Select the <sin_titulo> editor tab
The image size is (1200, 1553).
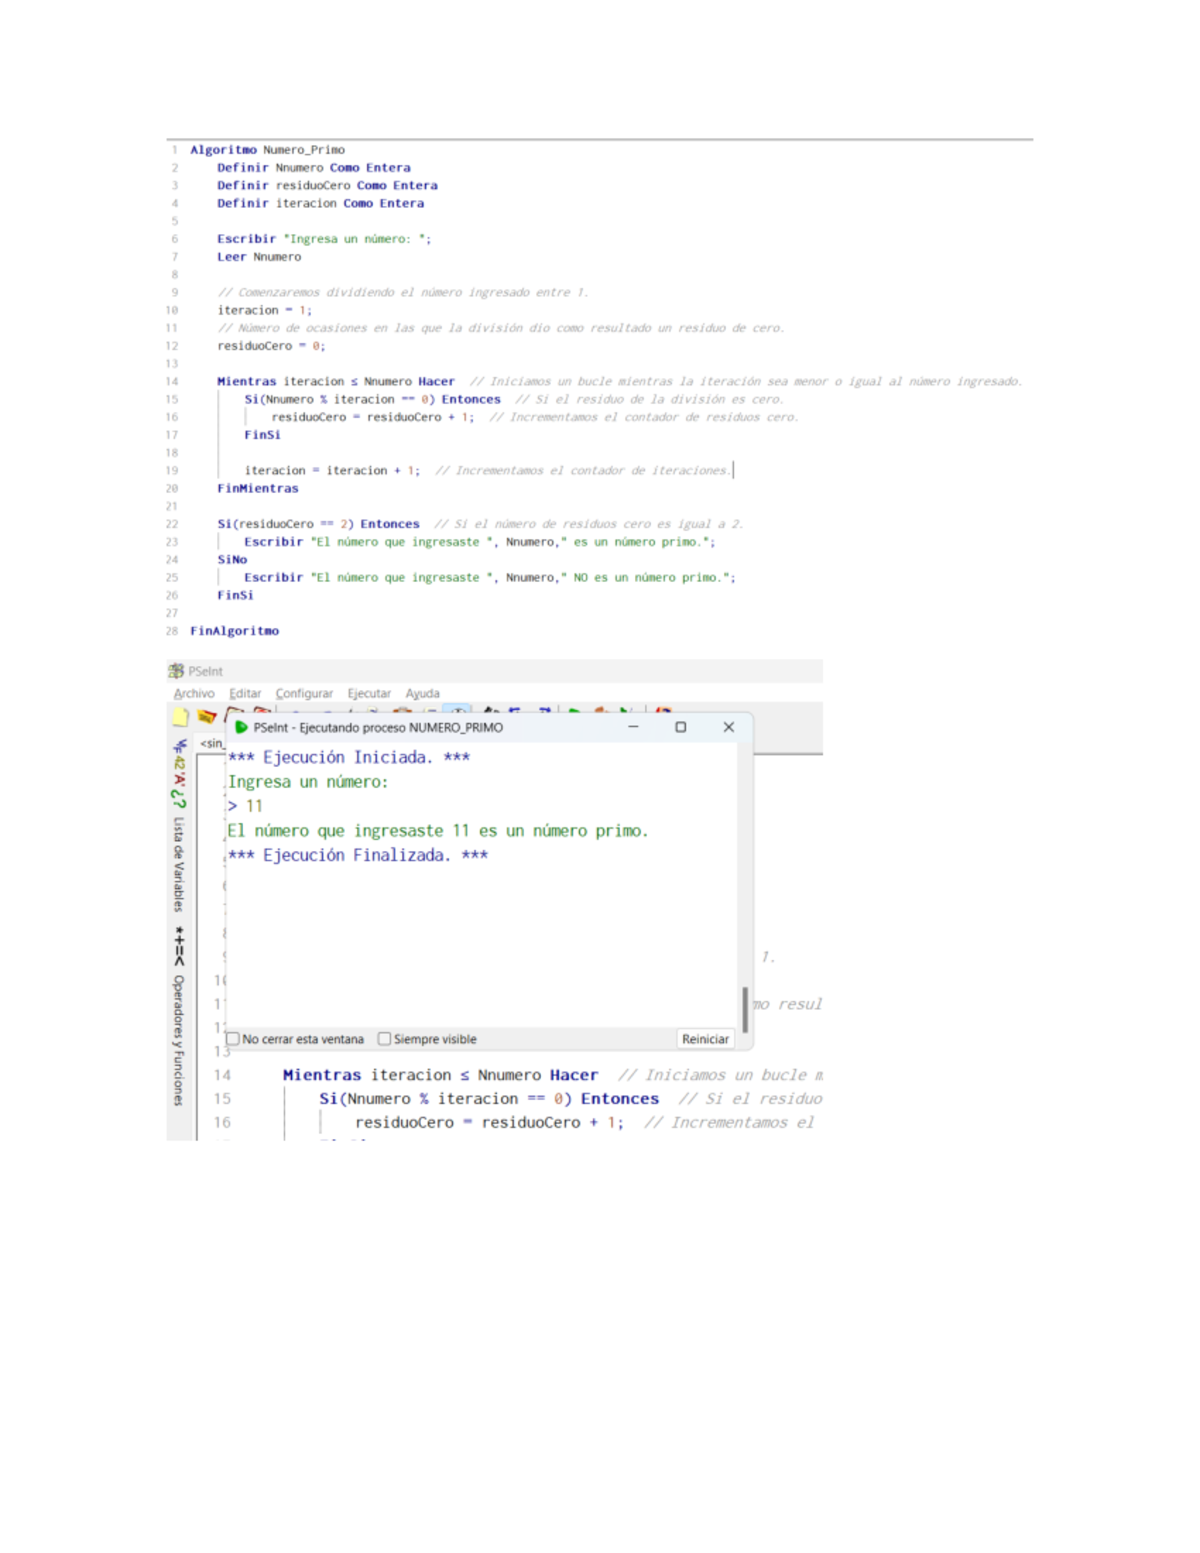[212, 744]
